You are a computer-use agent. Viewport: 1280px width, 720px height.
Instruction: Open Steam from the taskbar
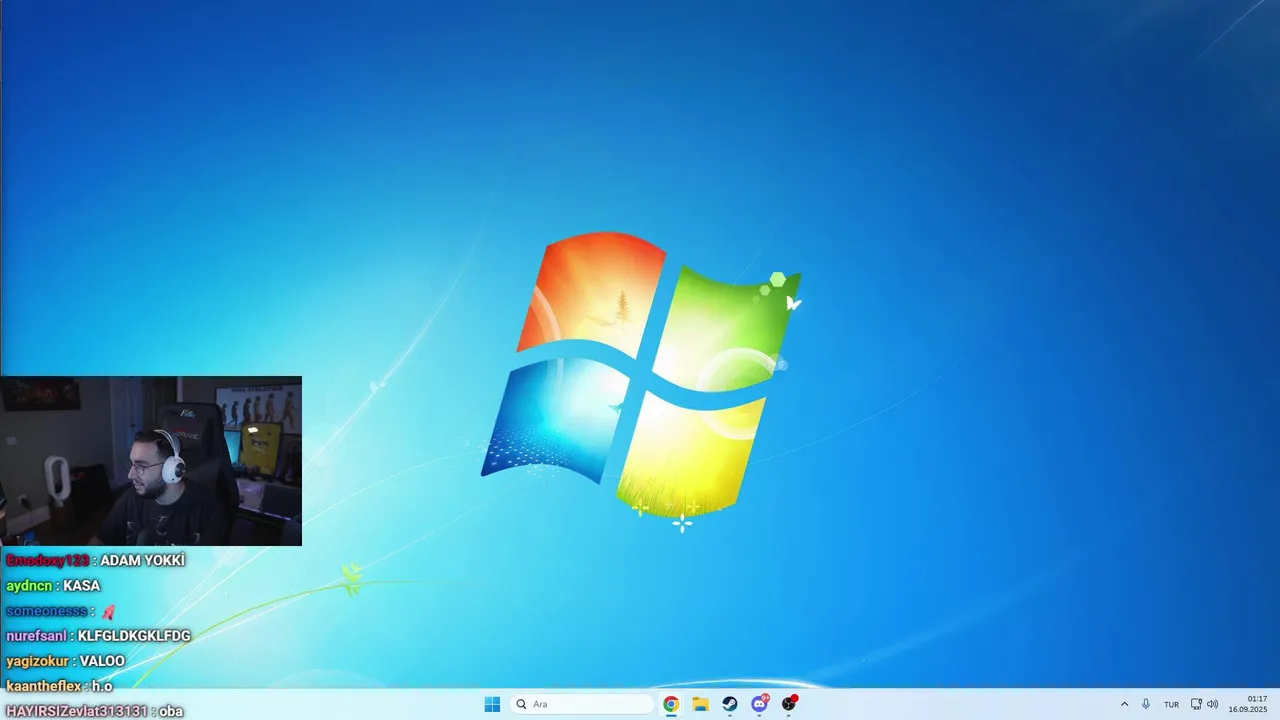[x=730, y=704]
